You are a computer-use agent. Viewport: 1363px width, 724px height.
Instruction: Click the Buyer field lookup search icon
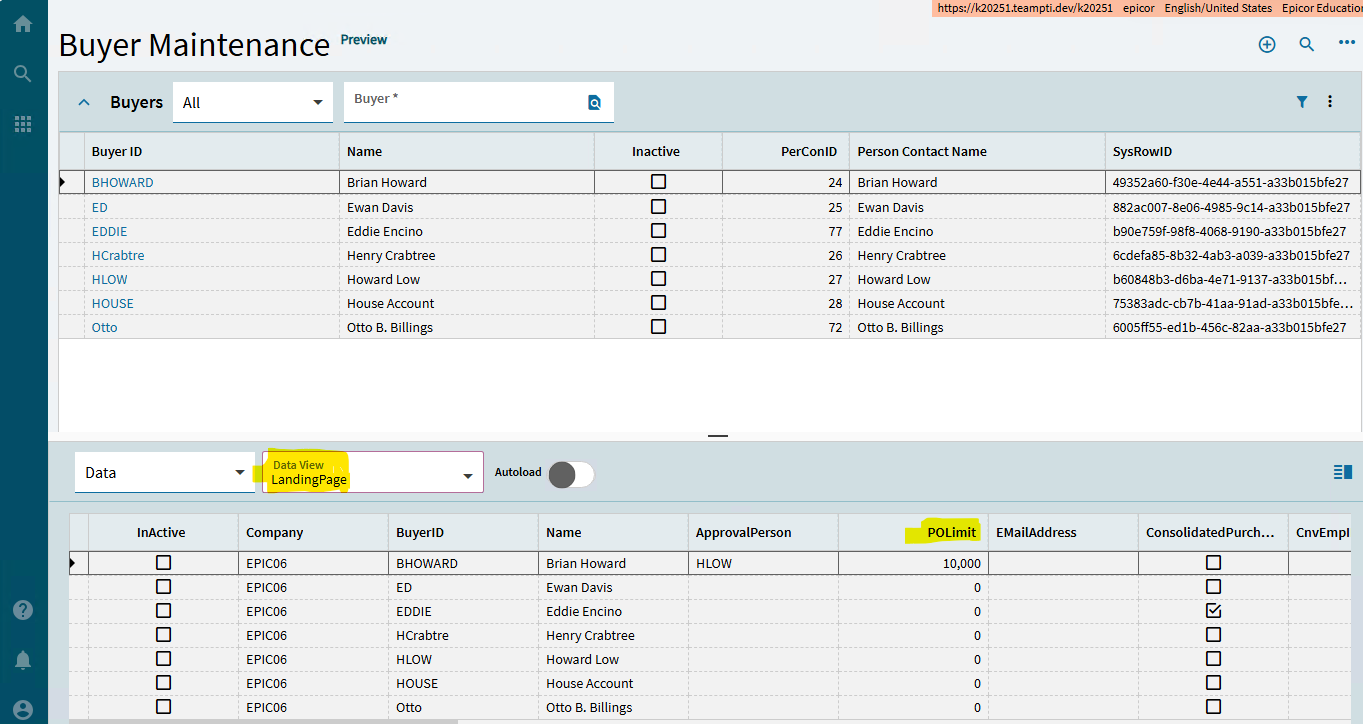(x=595, y=102)
